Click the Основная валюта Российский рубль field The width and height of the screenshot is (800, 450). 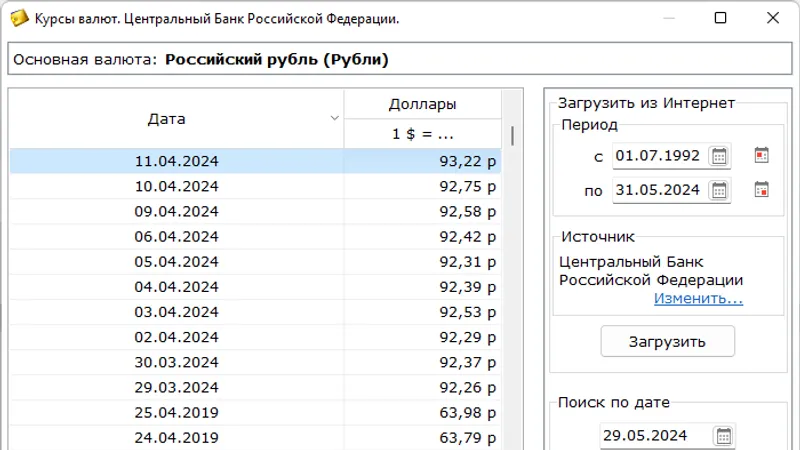click(400, 60)
